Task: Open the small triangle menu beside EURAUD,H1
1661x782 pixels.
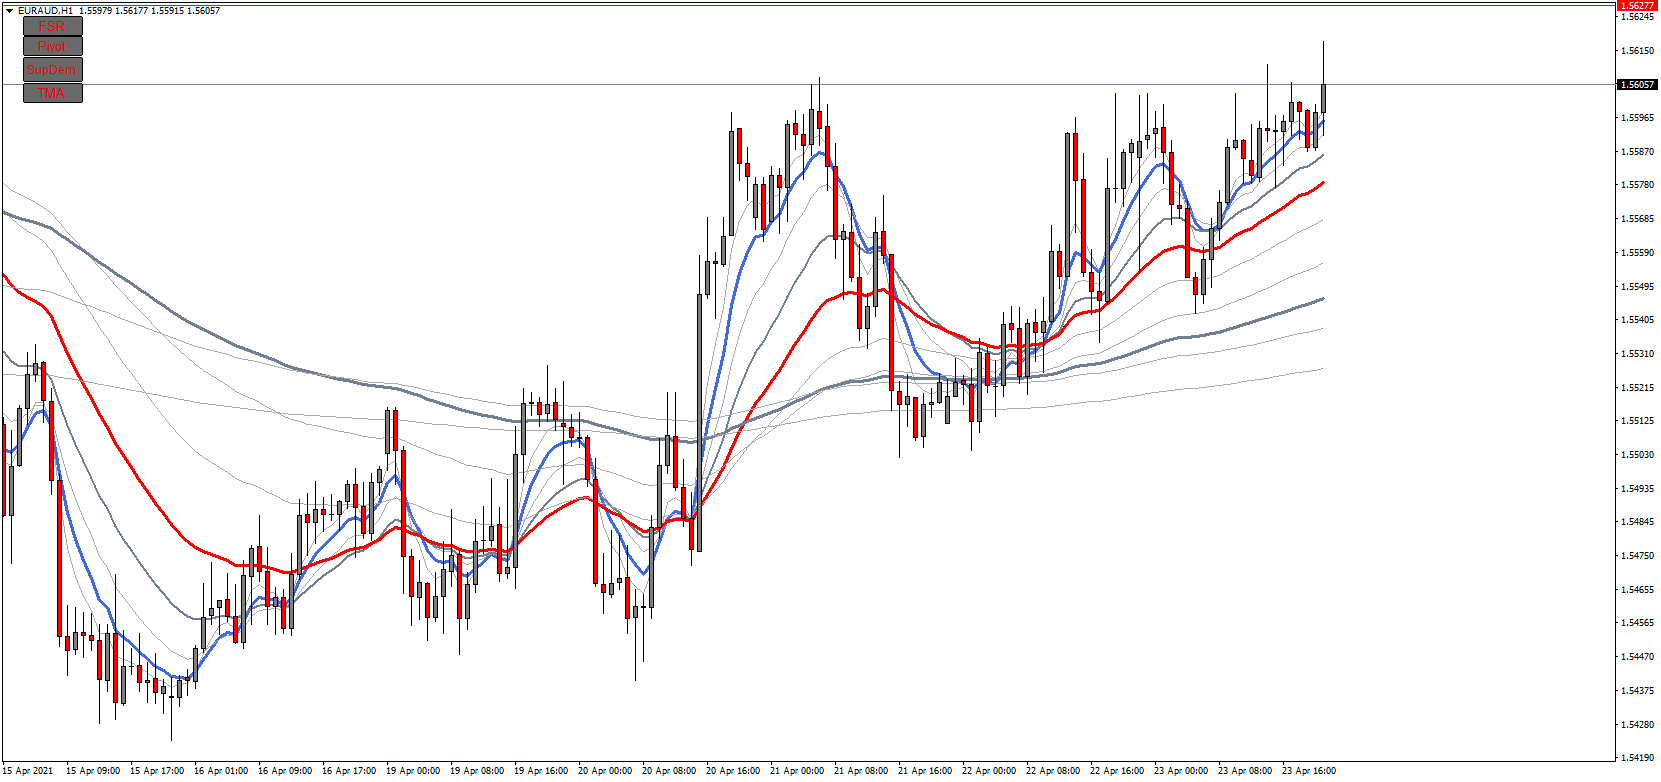Action: (9, 11)
